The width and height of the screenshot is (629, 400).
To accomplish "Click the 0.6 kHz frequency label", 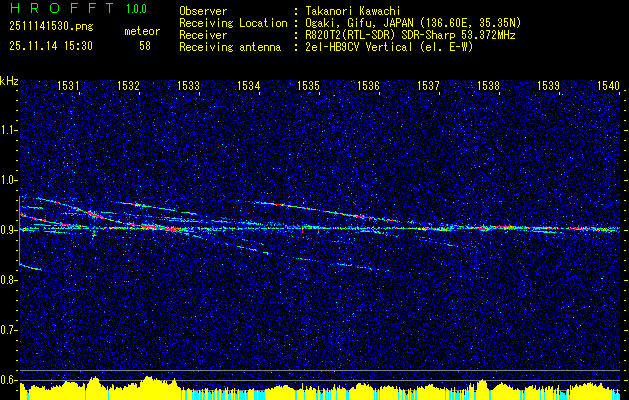I will click(x=8, y=380).
